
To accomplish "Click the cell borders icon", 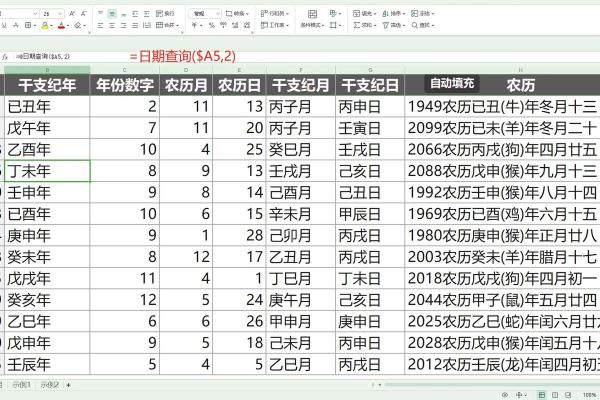I will tap(28, 25).
